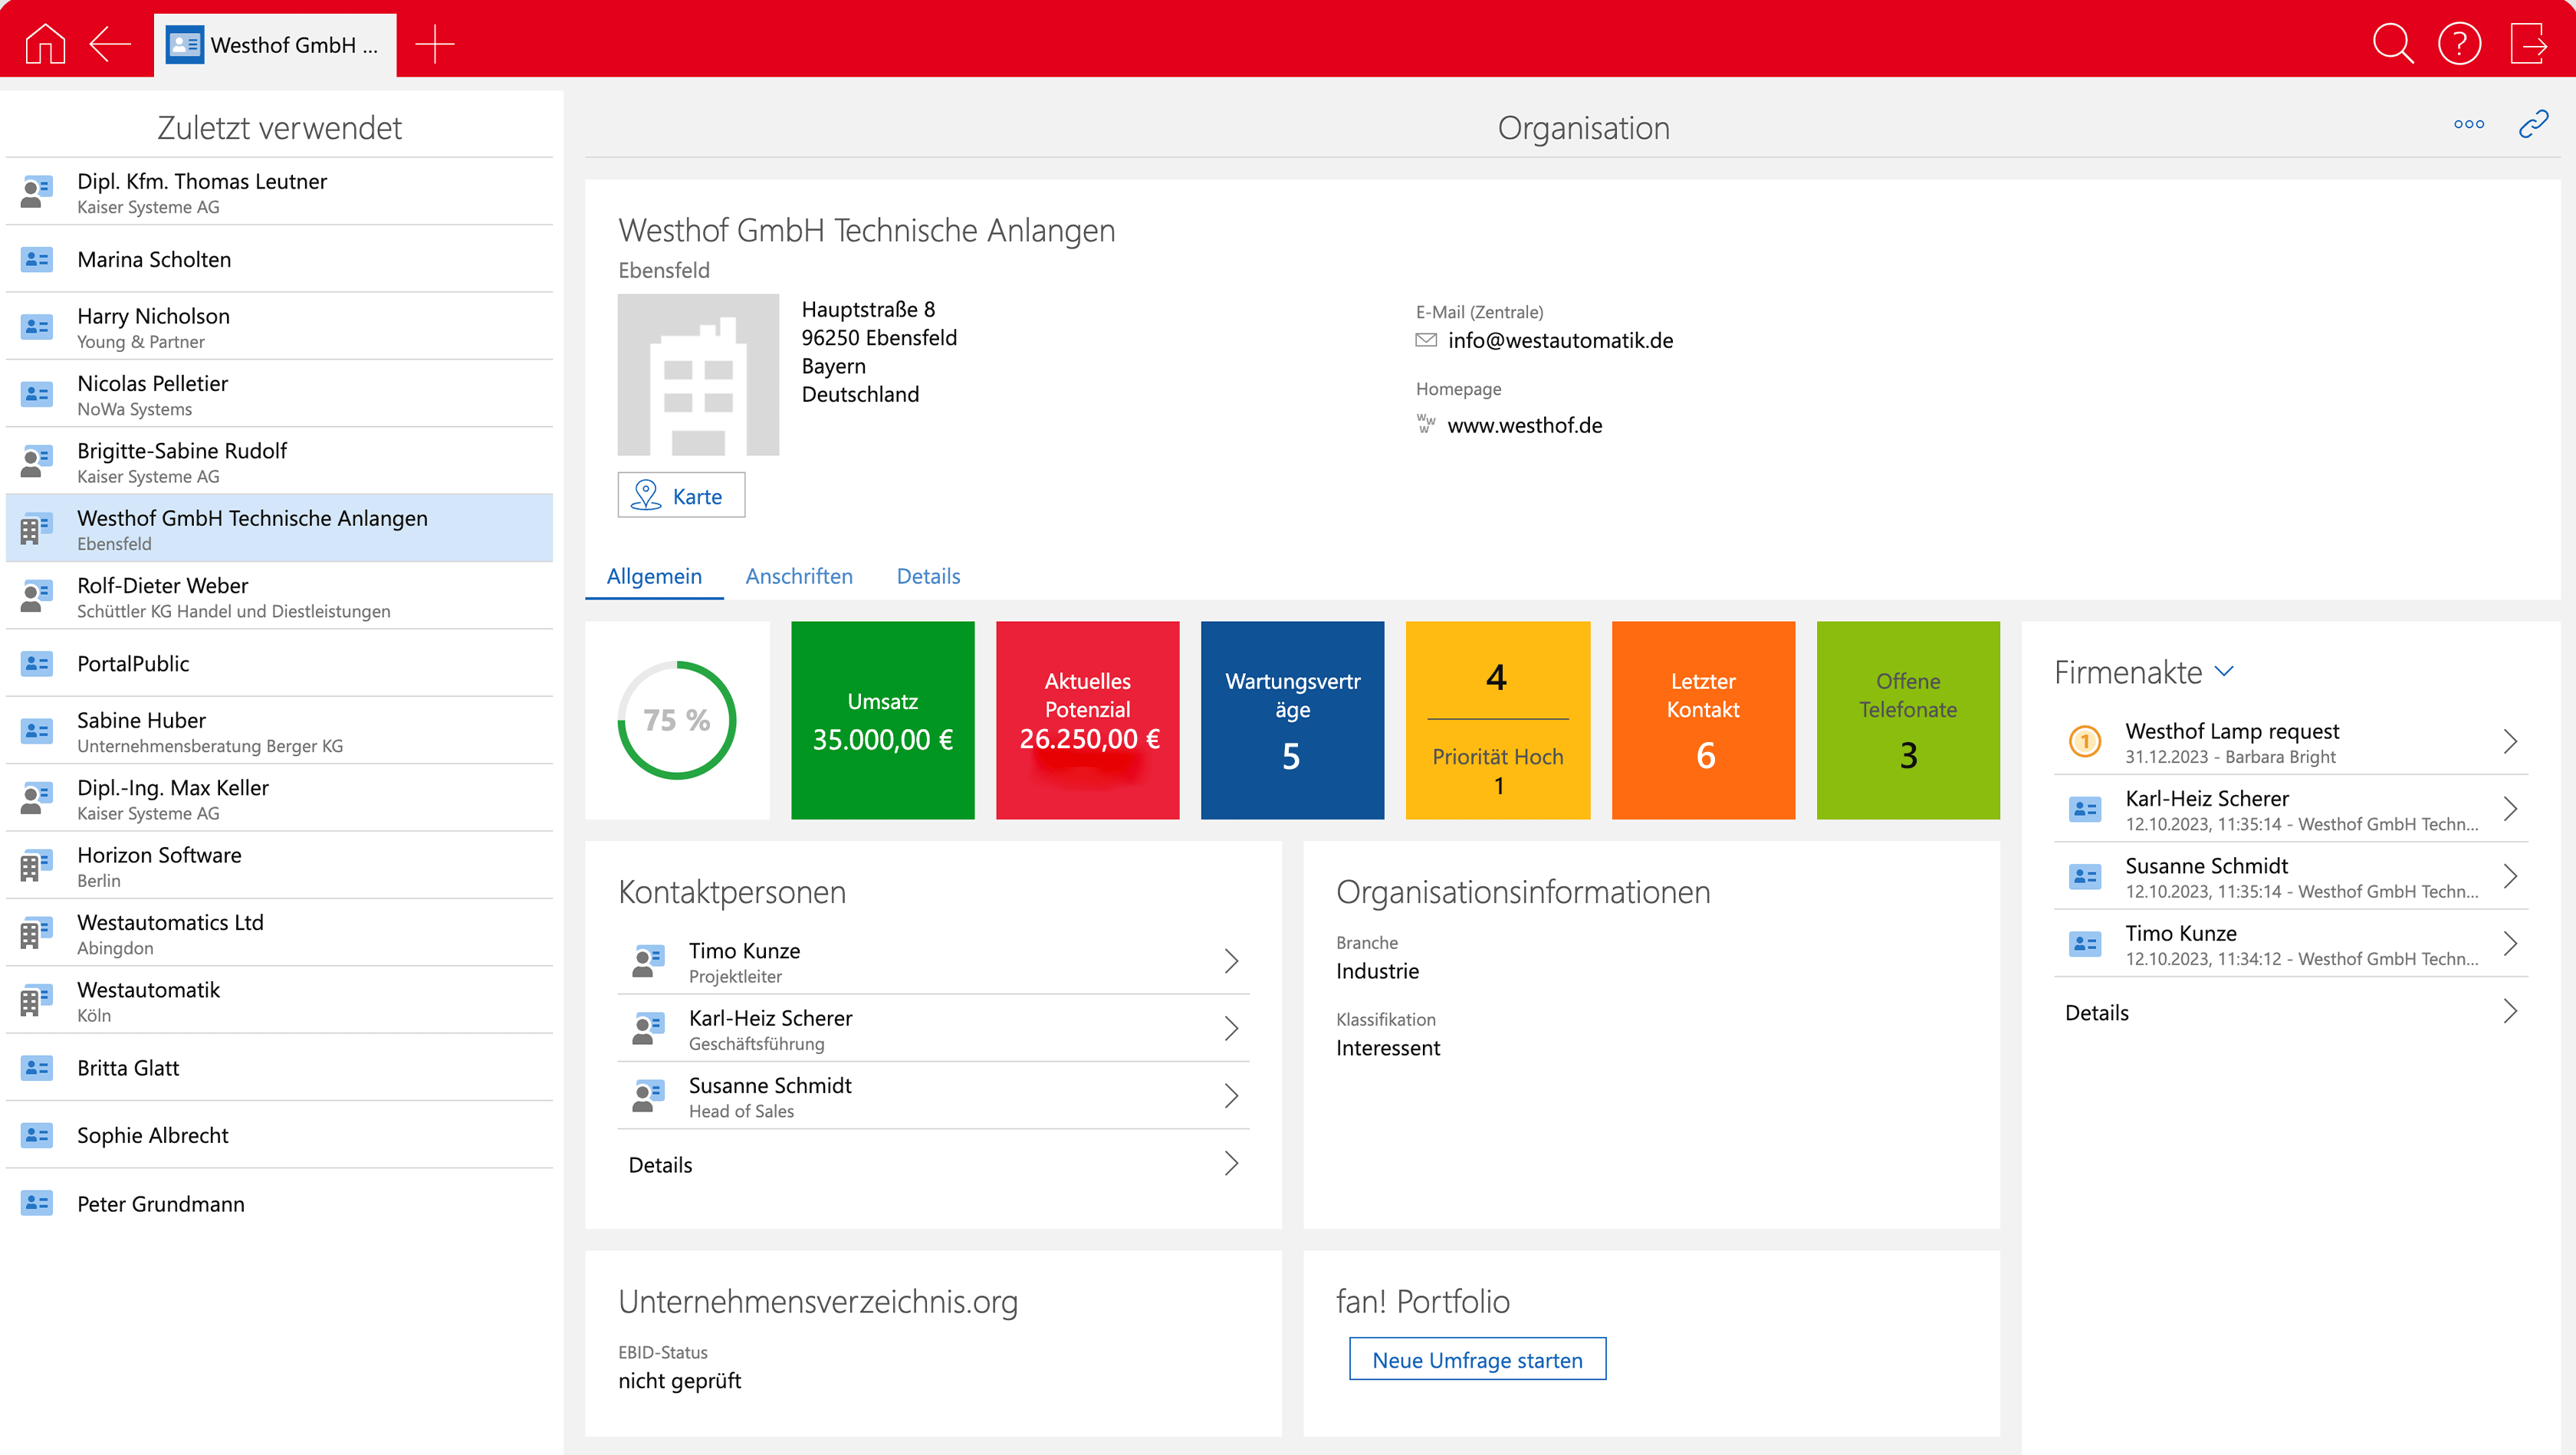Open a new tab with plus icon

point(434,44)
